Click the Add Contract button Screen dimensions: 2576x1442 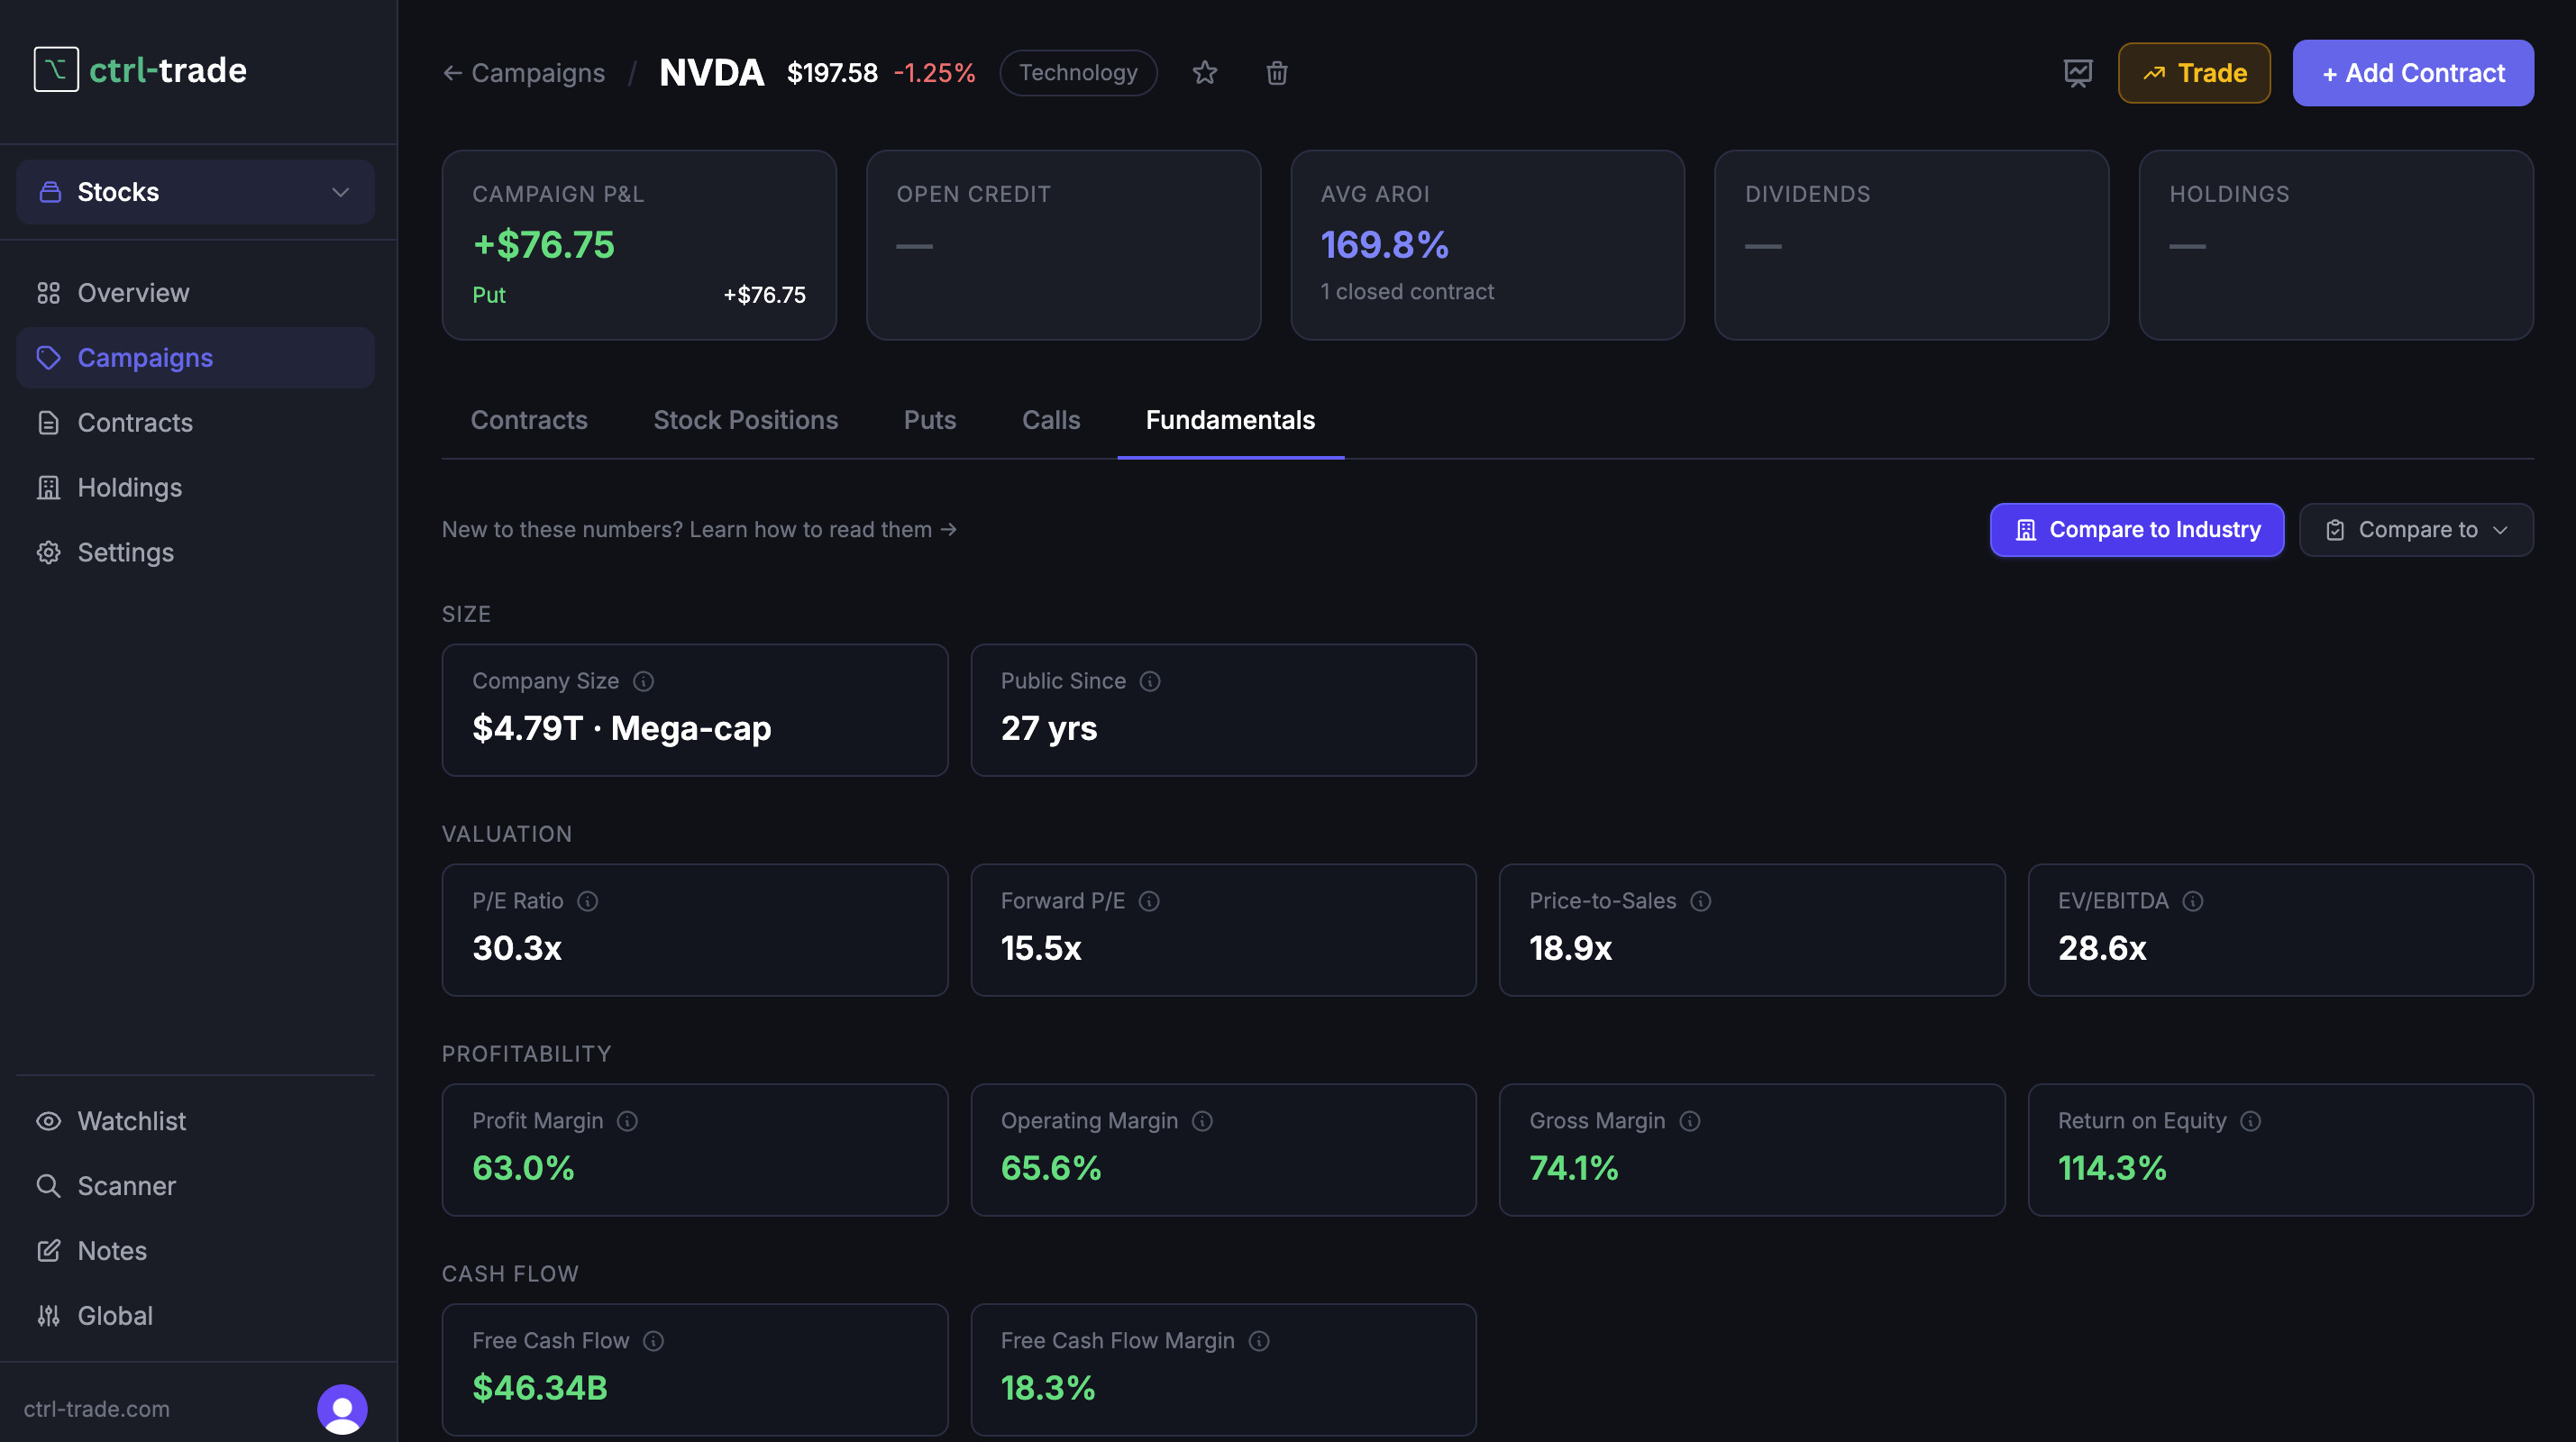point(2413,73)
